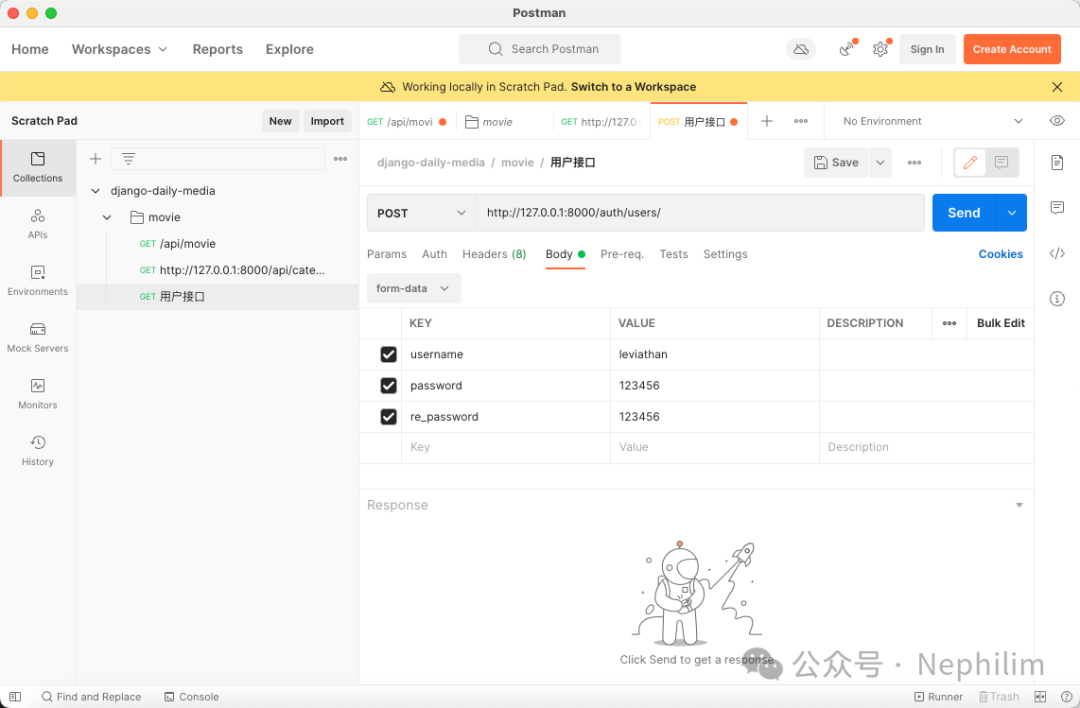Click the empty Key input cell
Viewport: 1080px width, 708px height.
[x=506, y=448]
